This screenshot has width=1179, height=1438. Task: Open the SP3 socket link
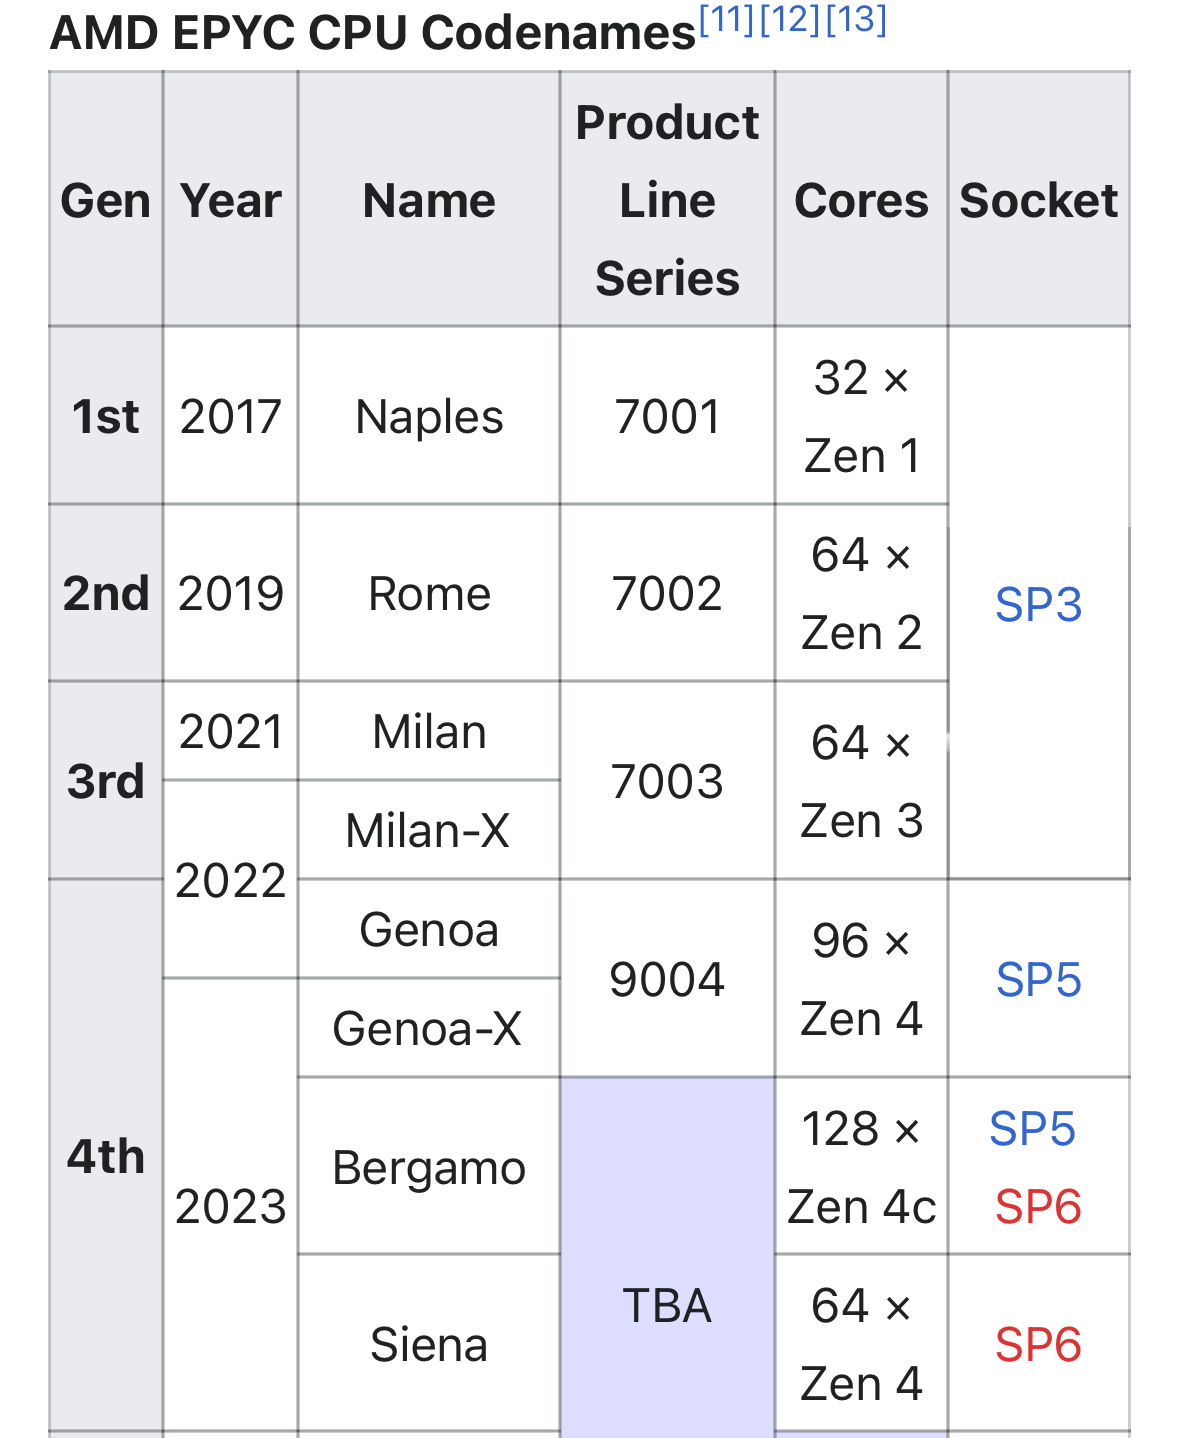pyautogui.click(x=1038, y=605)
